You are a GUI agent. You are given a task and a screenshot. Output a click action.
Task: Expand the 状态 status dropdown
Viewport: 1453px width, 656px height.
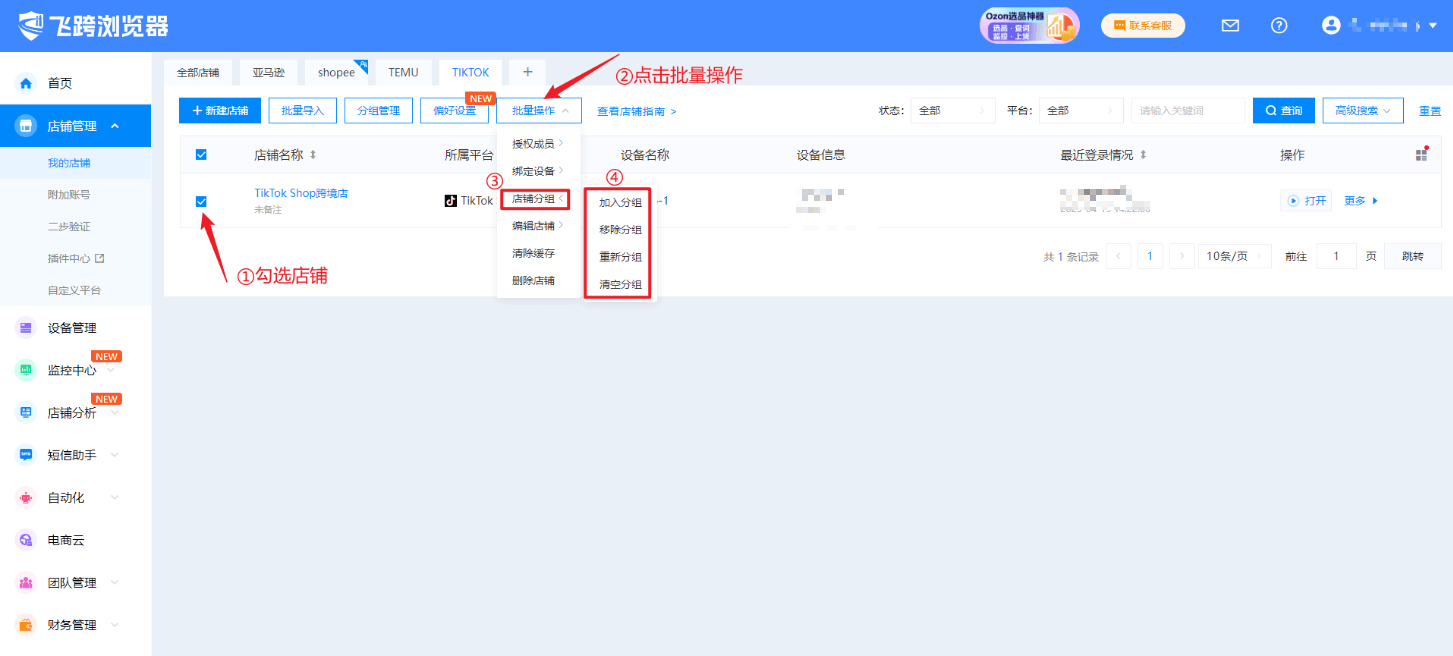point(952,111)
